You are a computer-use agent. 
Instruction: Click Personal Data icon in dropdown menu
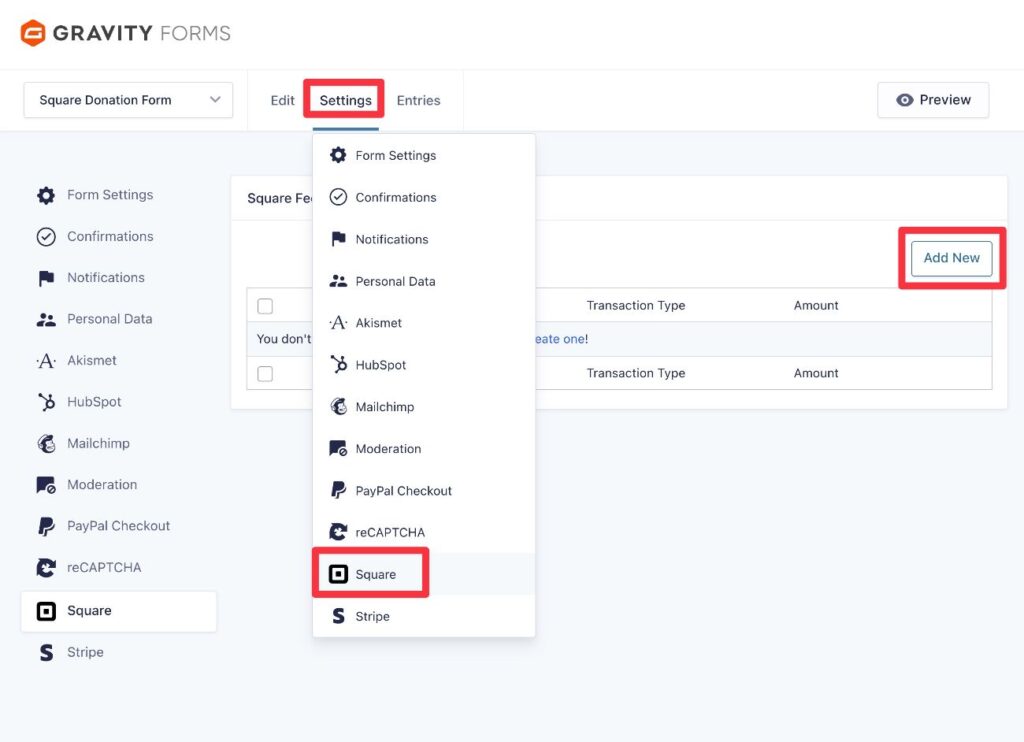click(x=338, y=281)
